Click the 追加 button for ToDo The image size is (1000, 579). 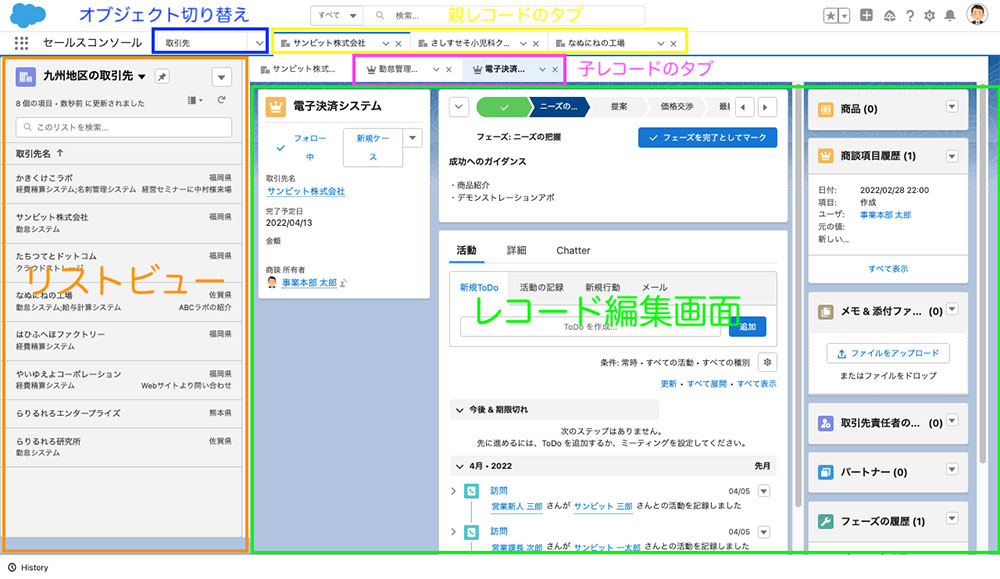747,326
